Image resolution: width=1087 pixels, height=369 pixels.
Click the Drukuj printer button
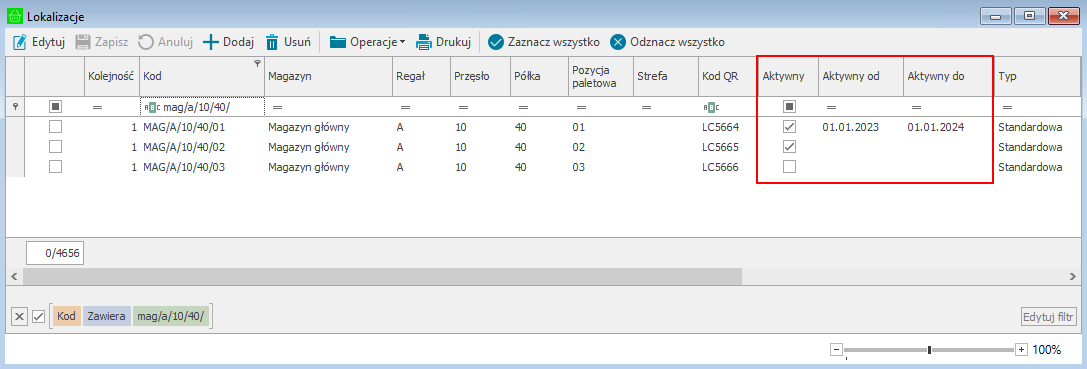pos(444,42)
